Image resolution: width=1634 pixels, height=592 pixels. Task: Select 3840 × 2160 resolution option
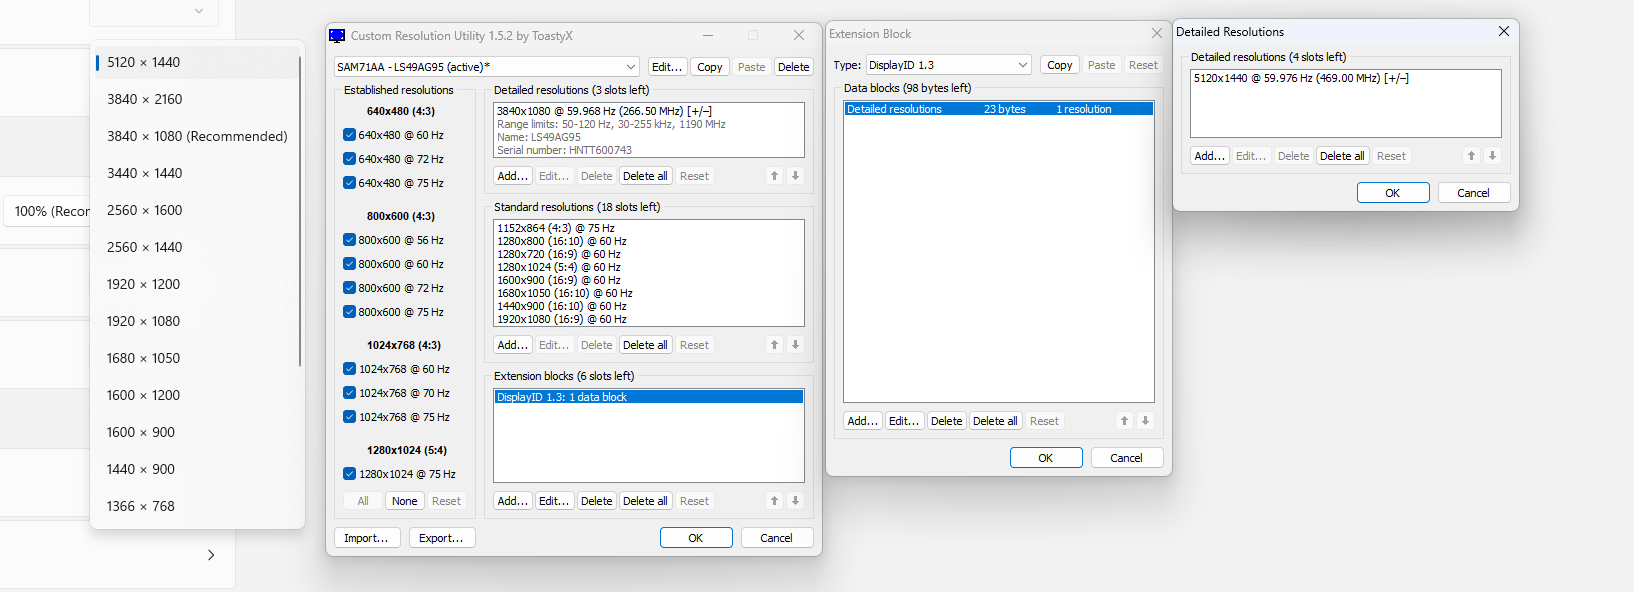coord(145,99)
